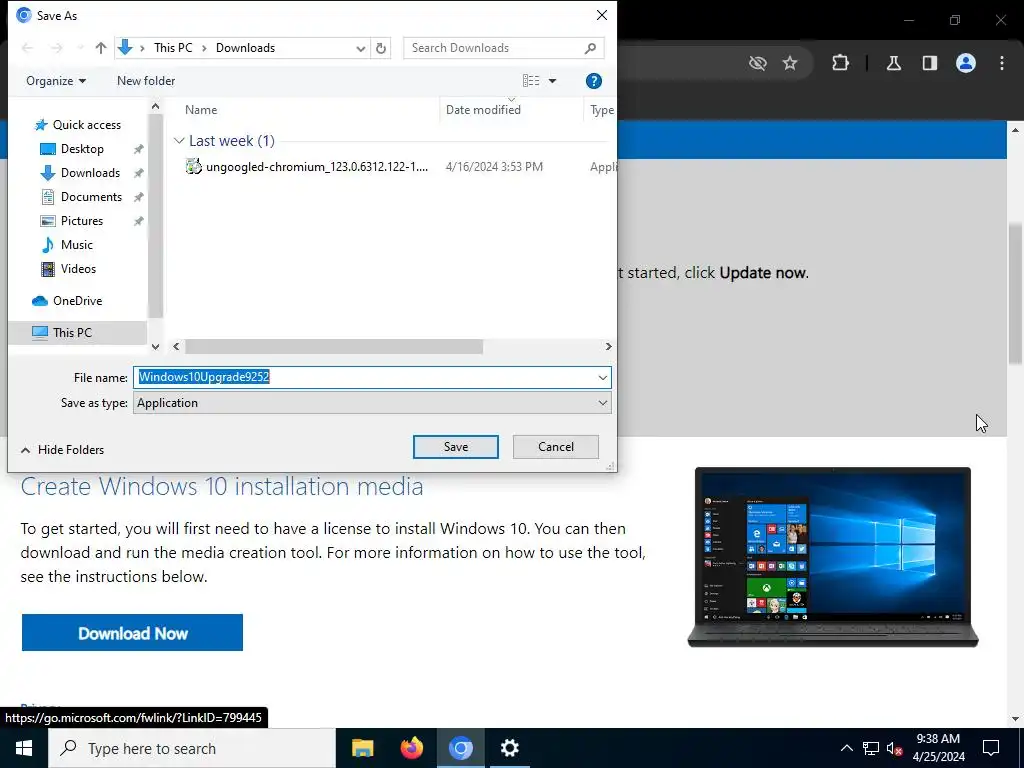Show hidden system tray icons

pyautogui.click(x=846, y=748)
